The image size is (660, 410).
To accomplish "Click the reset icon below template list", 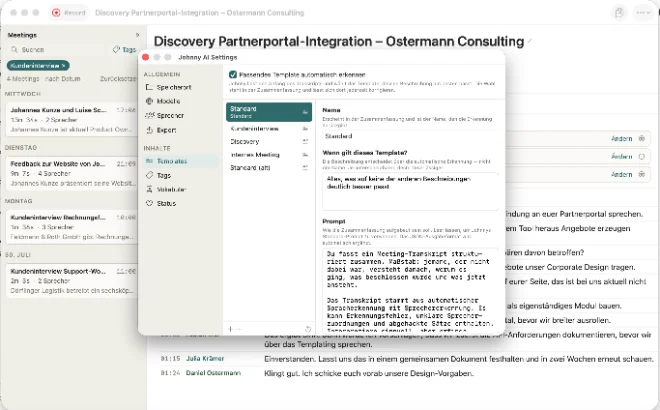I will (x=308, y=329).
